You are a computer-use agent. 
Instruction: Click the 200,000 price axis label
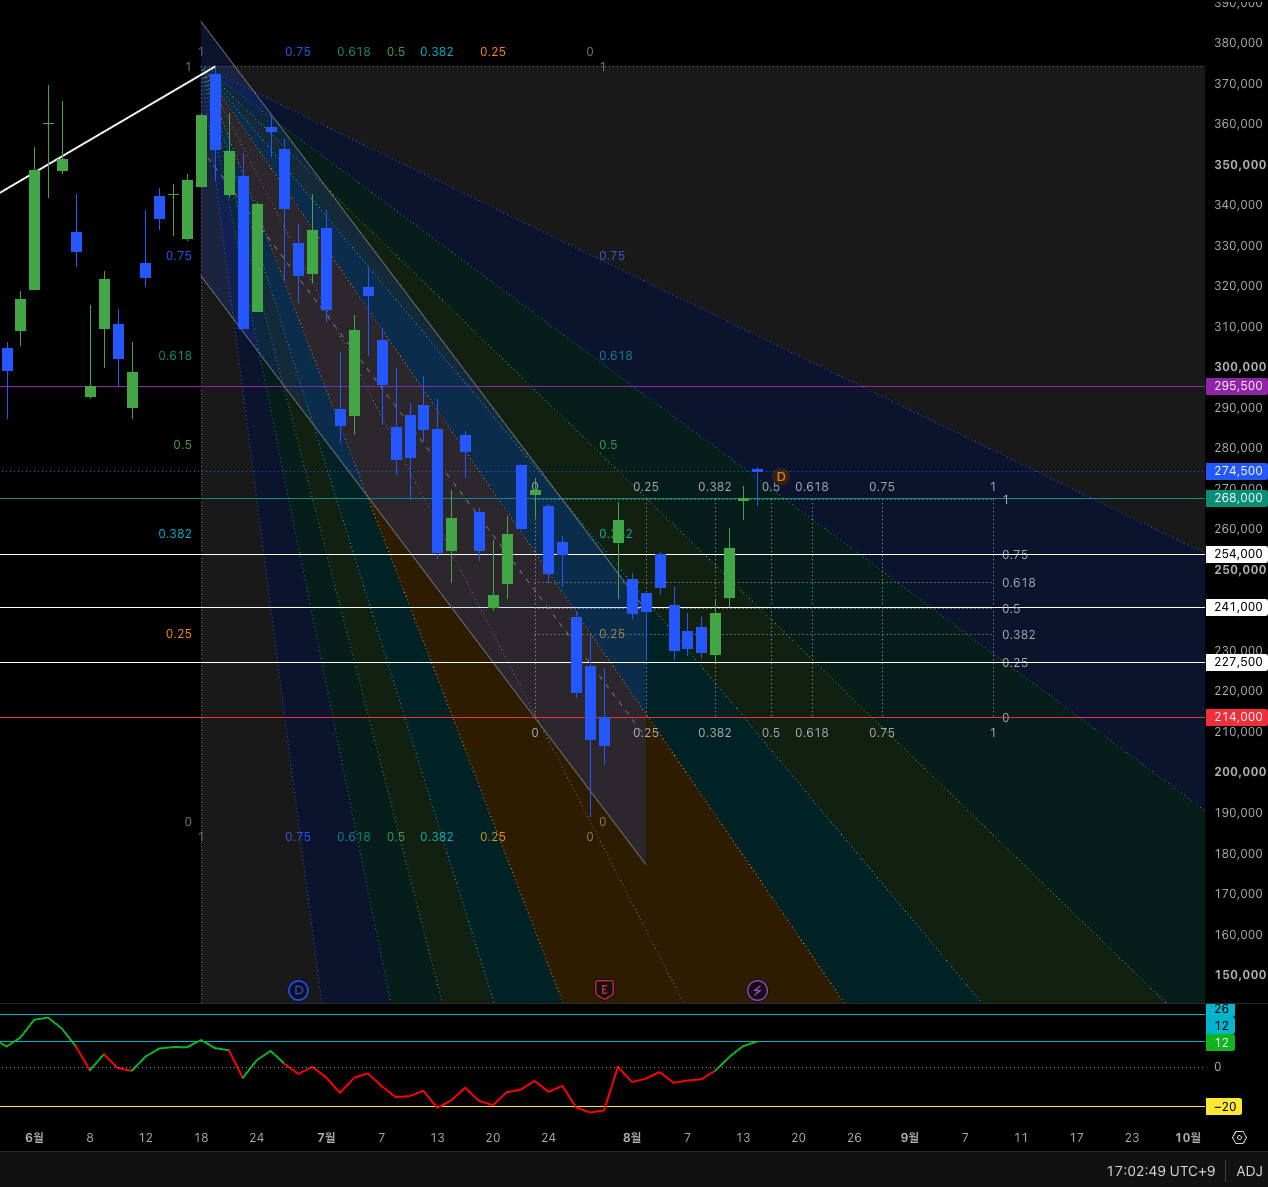click(x=1239, y=772)
